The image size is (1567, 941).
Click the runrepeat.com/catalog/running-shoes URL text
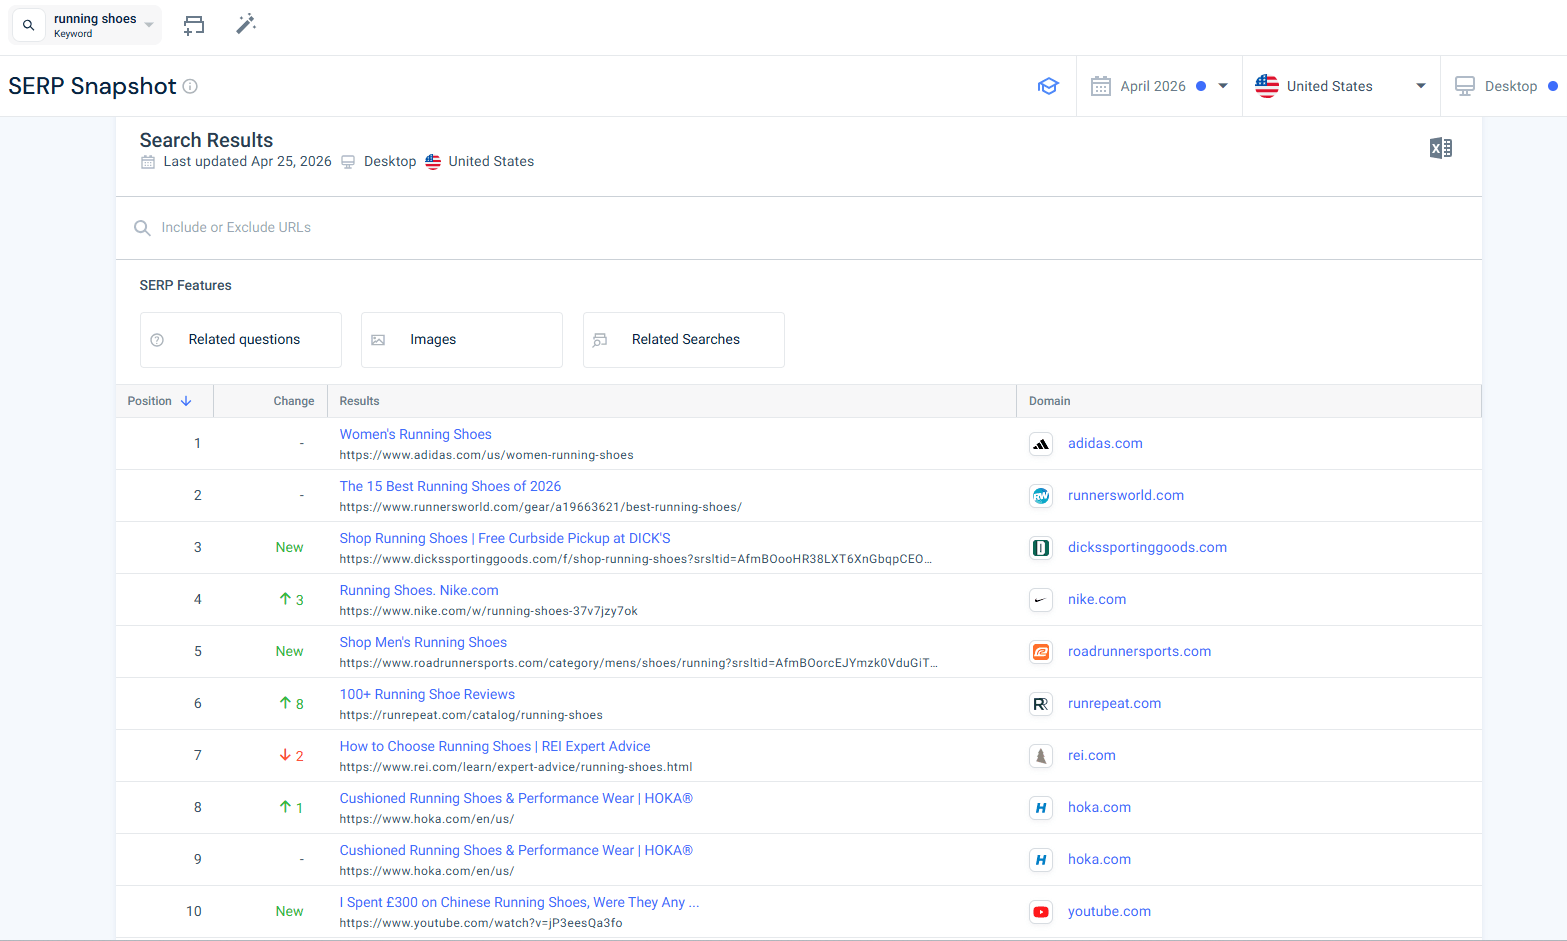tap(471, 715)
